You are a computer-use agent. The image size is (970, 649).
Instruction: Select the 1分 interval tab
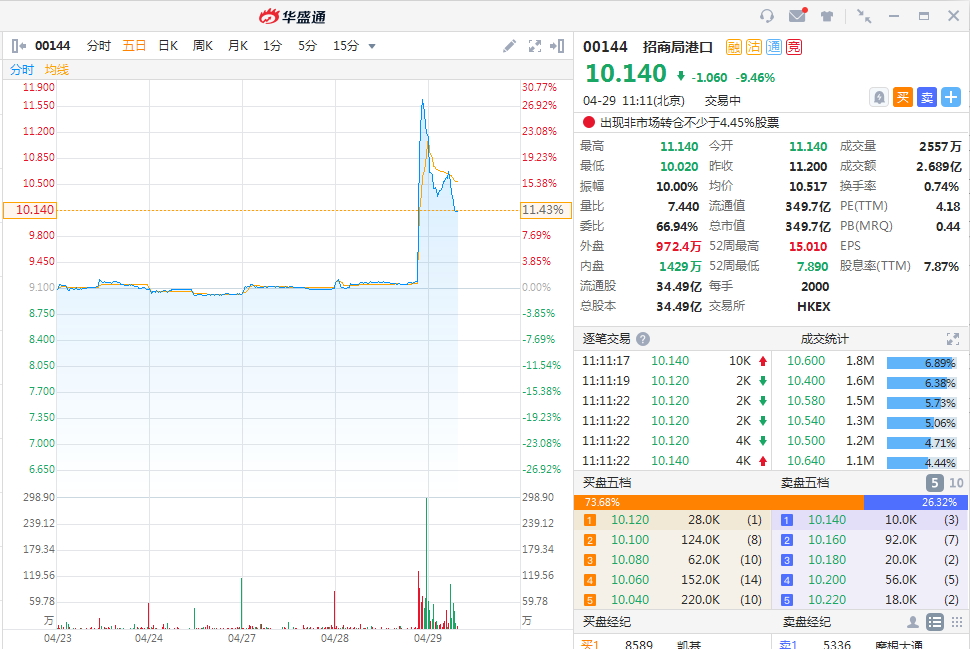click(272, 46)
